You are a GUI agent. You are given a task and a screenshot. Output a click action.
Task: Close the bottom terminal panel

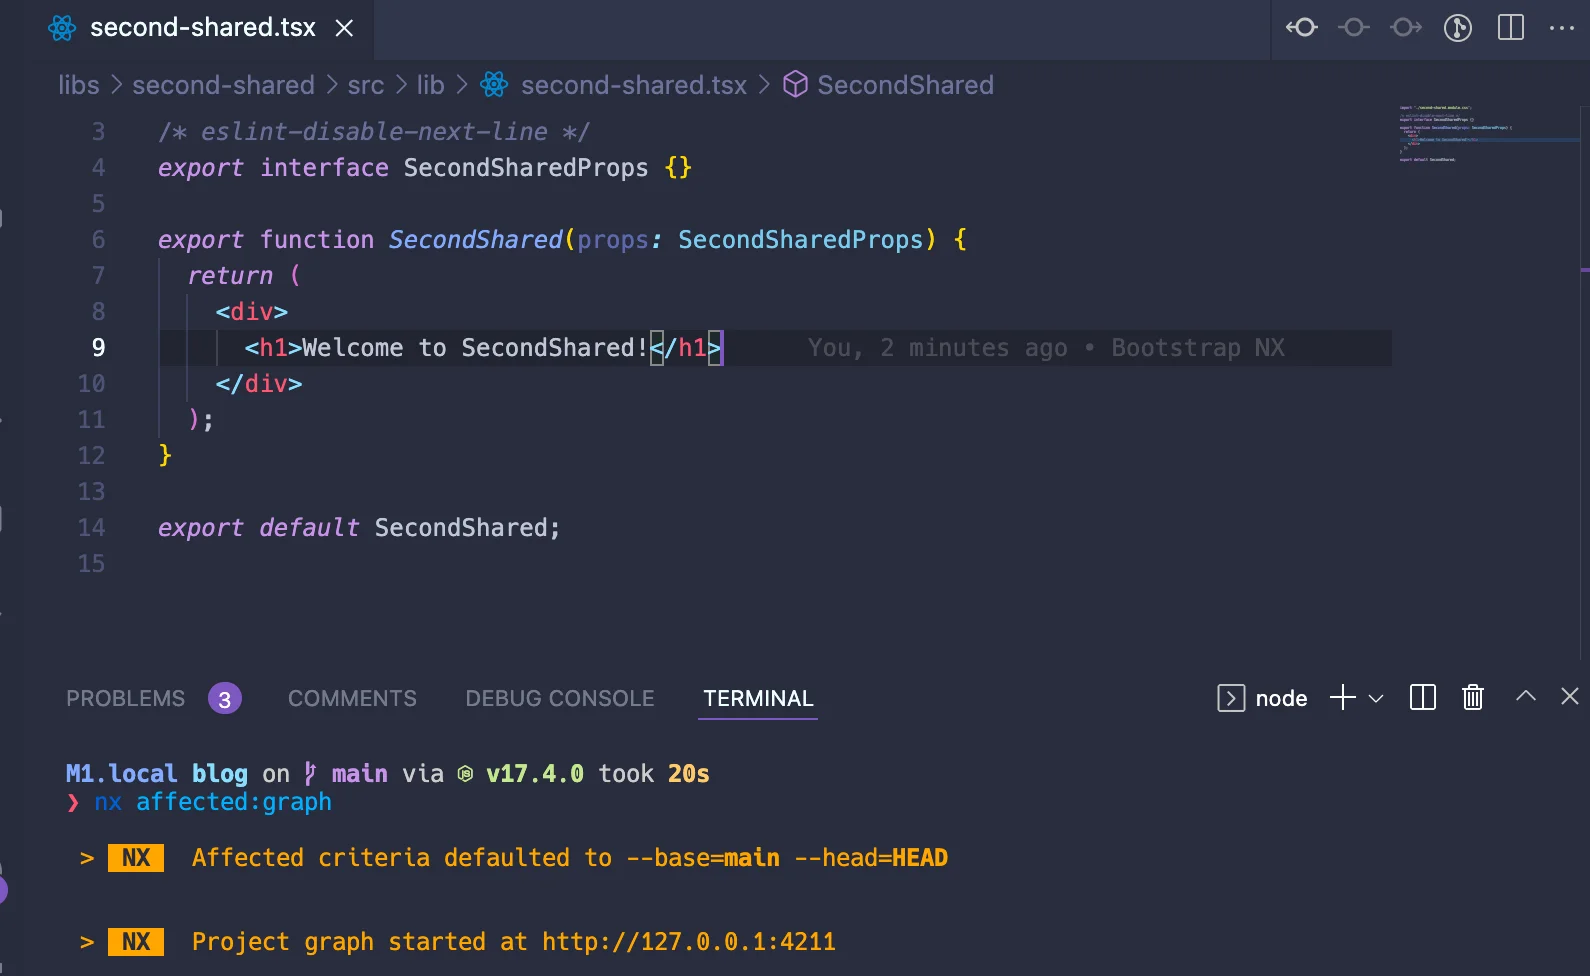(x=1569, y=696)
